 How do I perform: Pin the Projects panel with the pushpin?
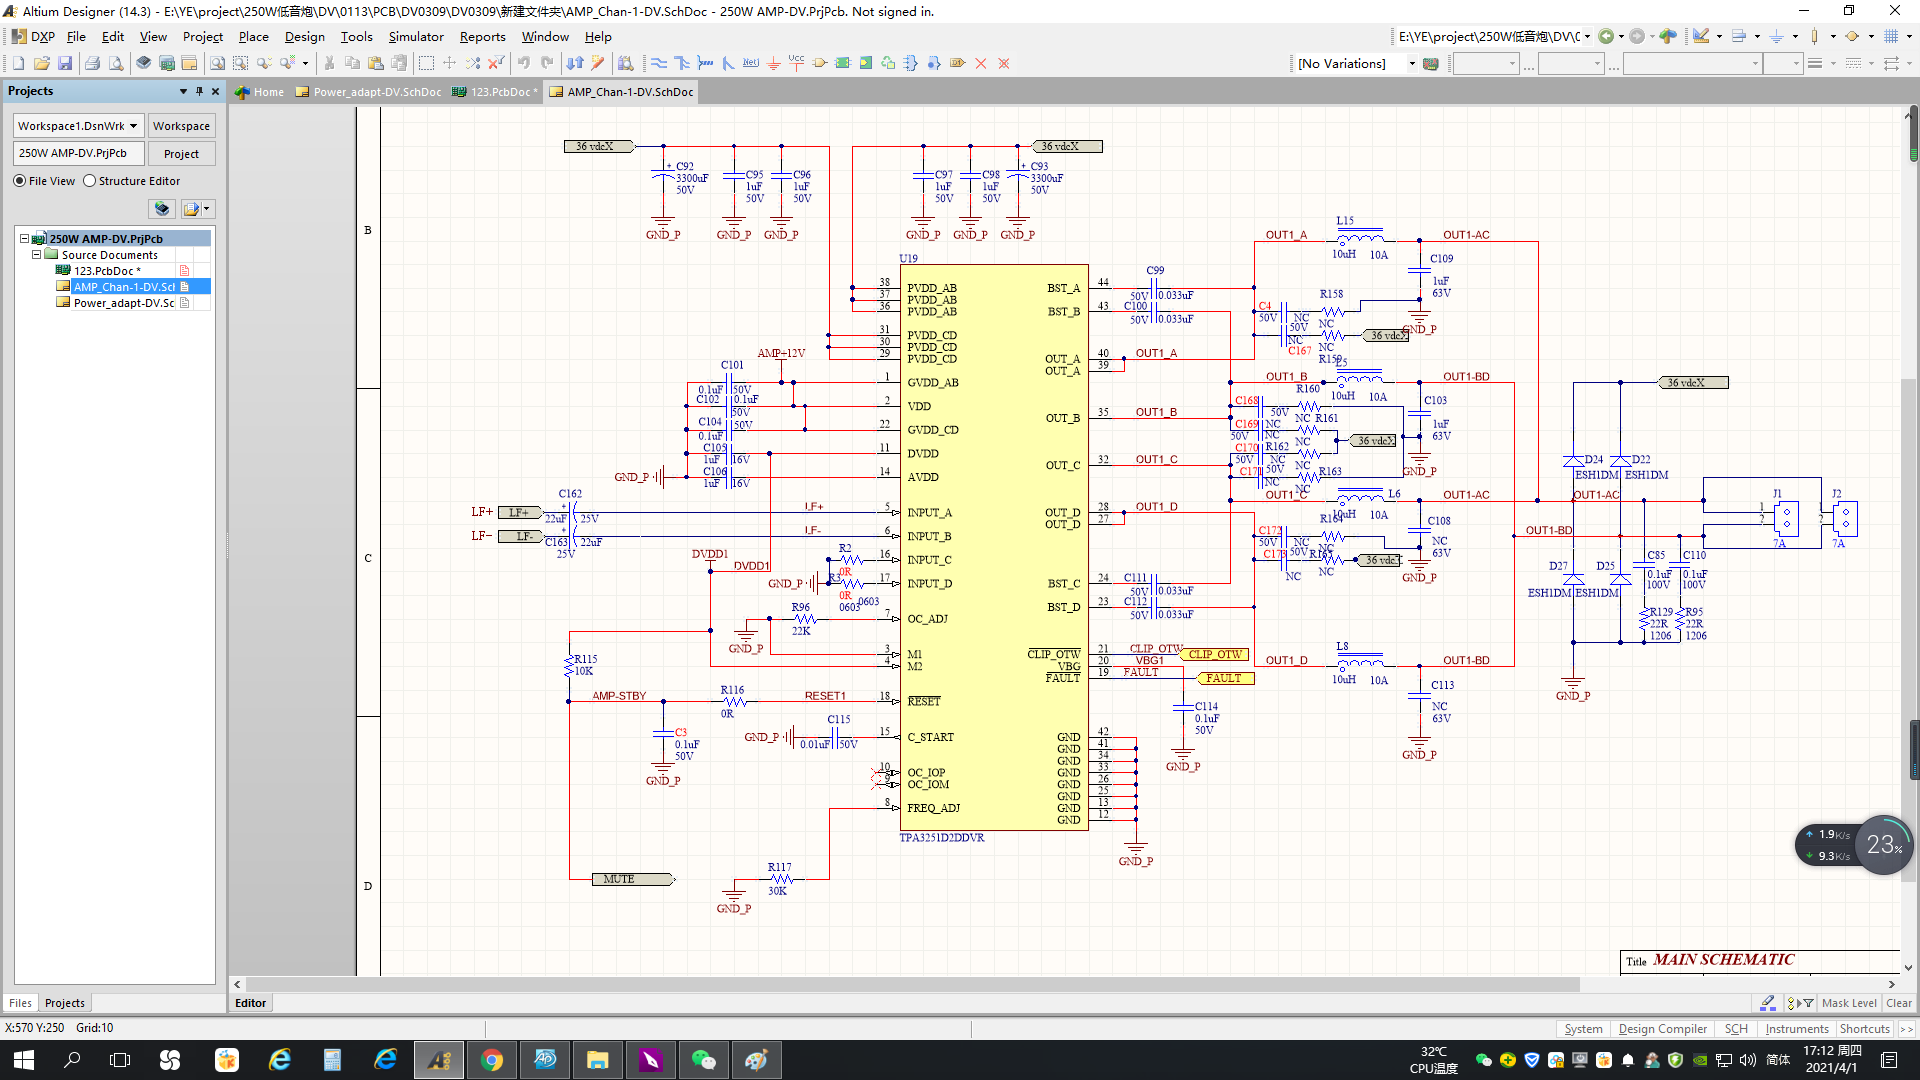[199, 91]
